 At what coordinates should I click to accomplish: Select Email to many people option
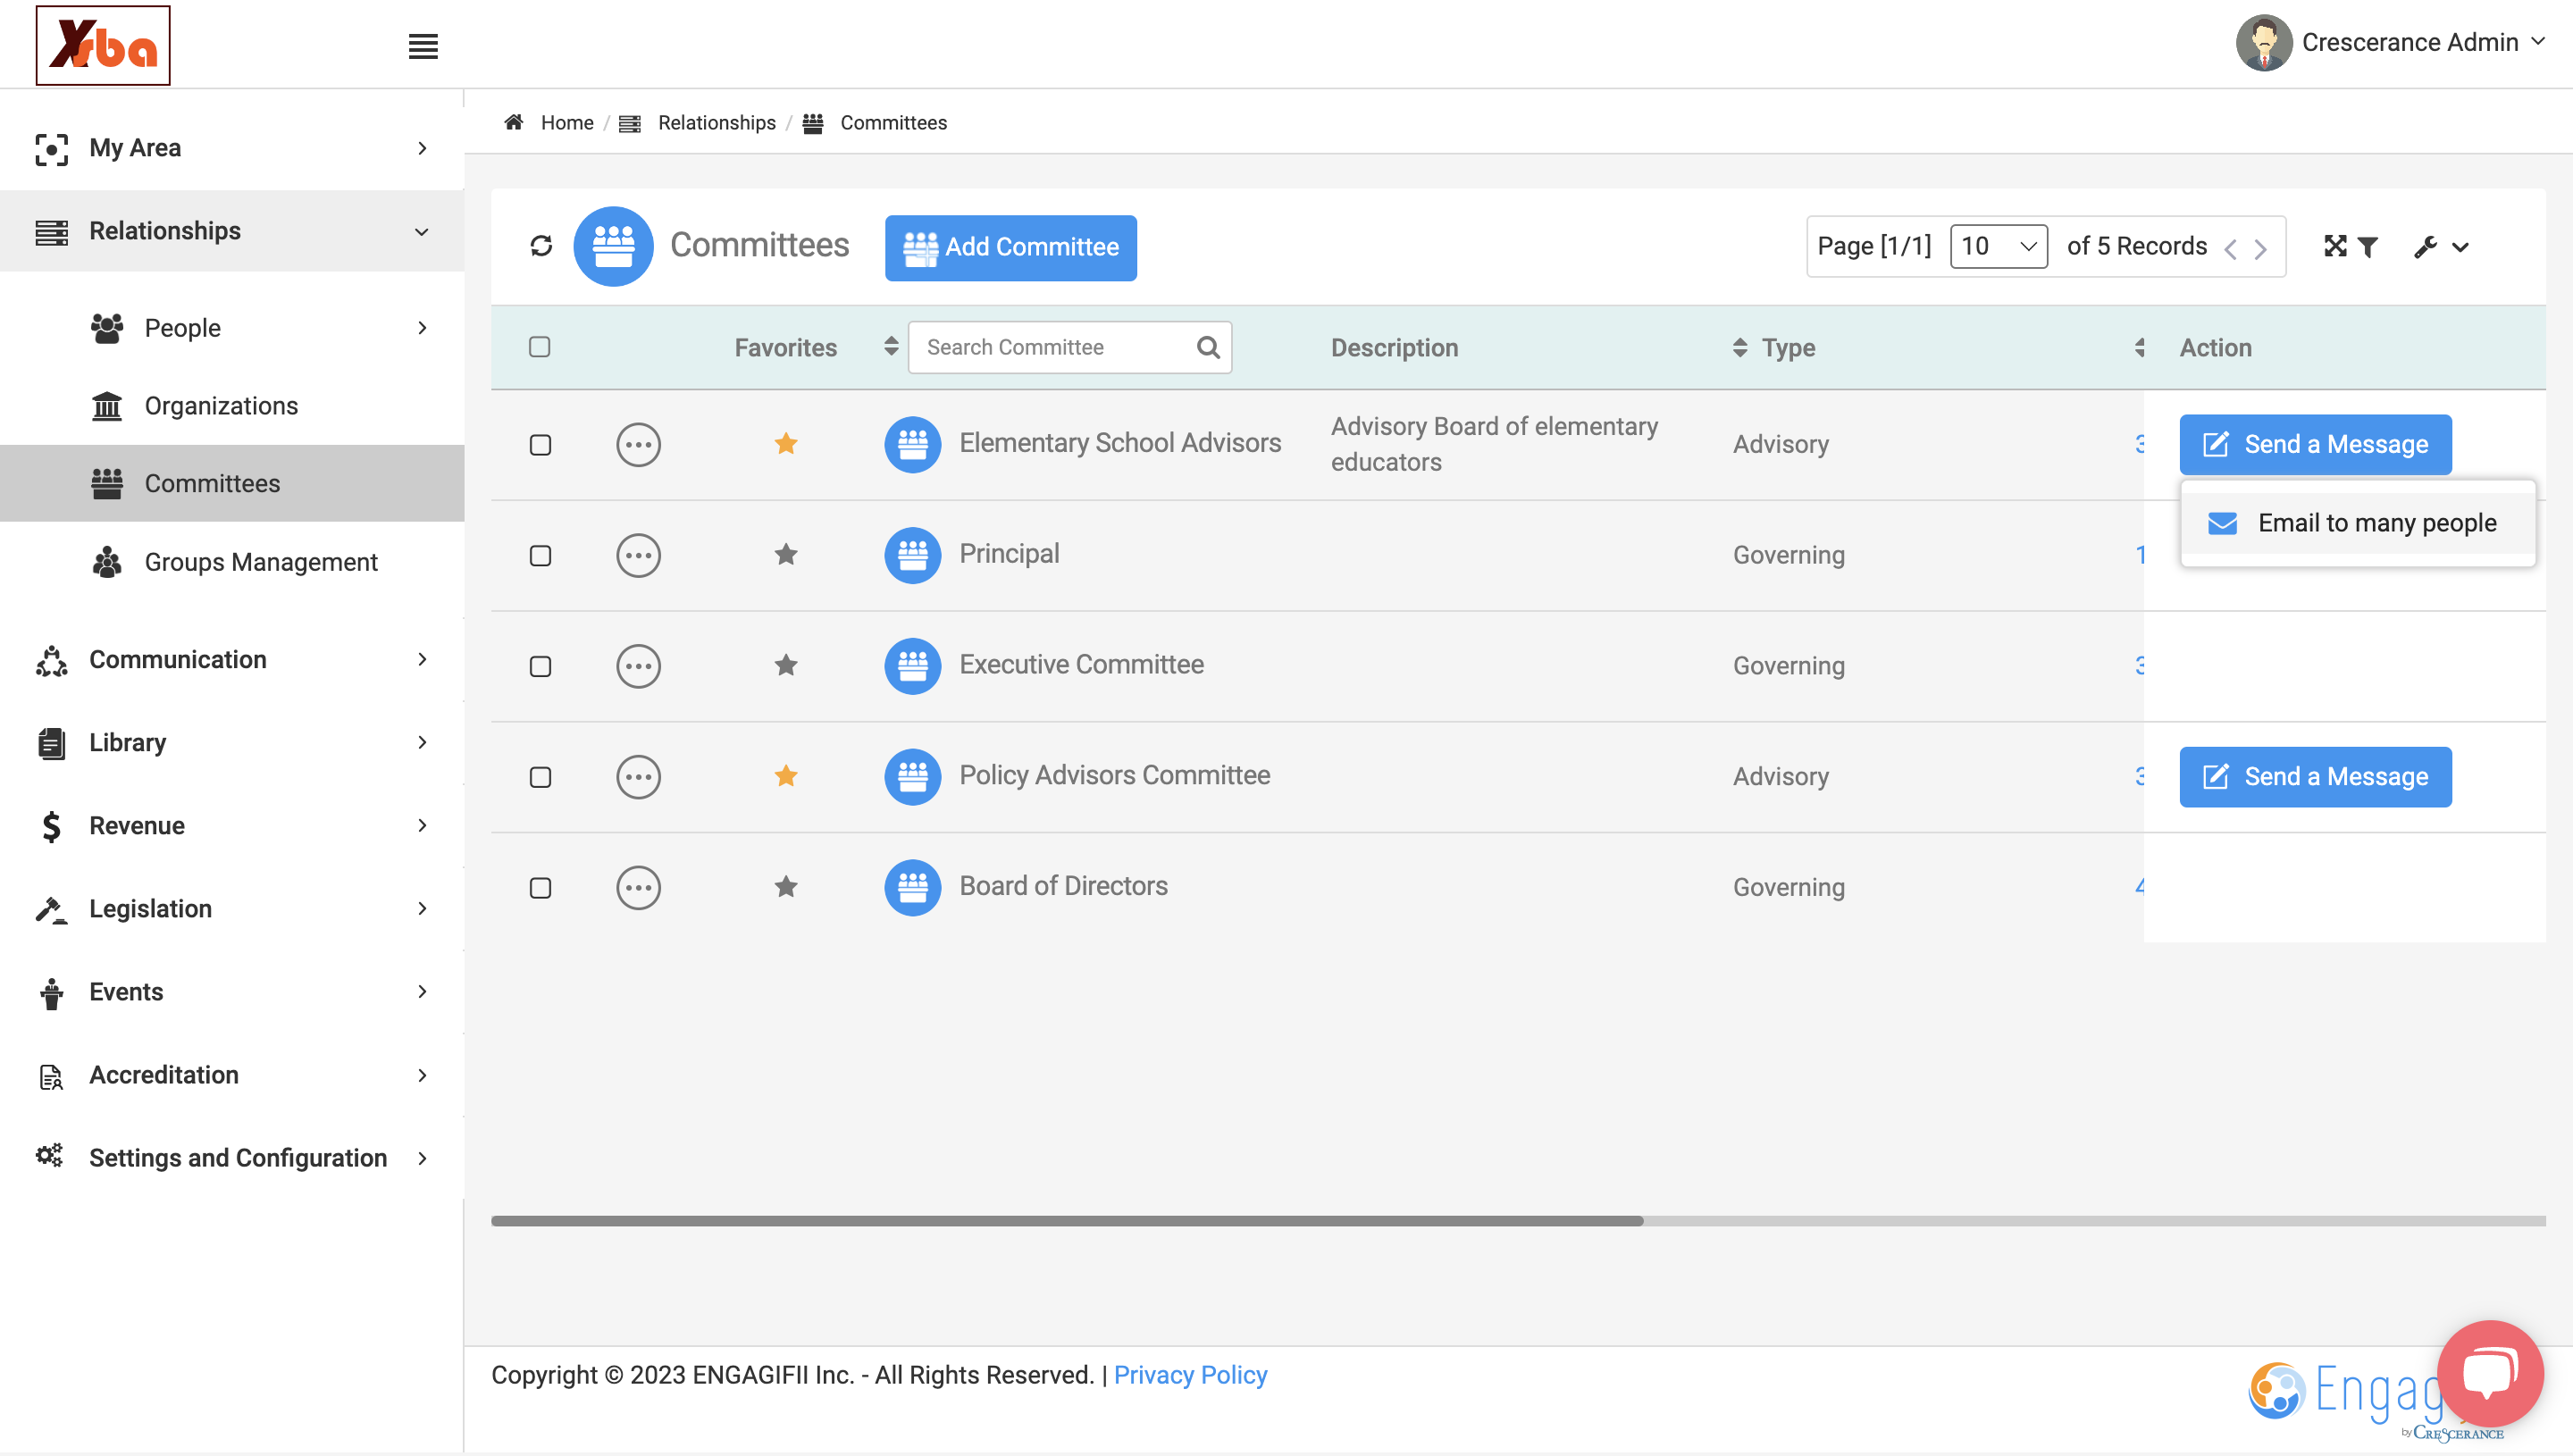[2358, 523]
